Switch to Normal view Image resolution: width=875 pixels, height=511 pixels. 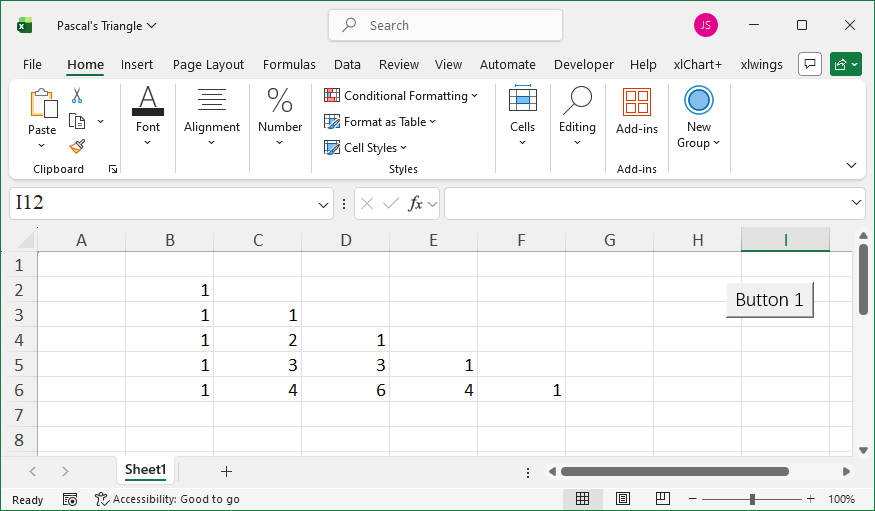click(x=582, y=499)
